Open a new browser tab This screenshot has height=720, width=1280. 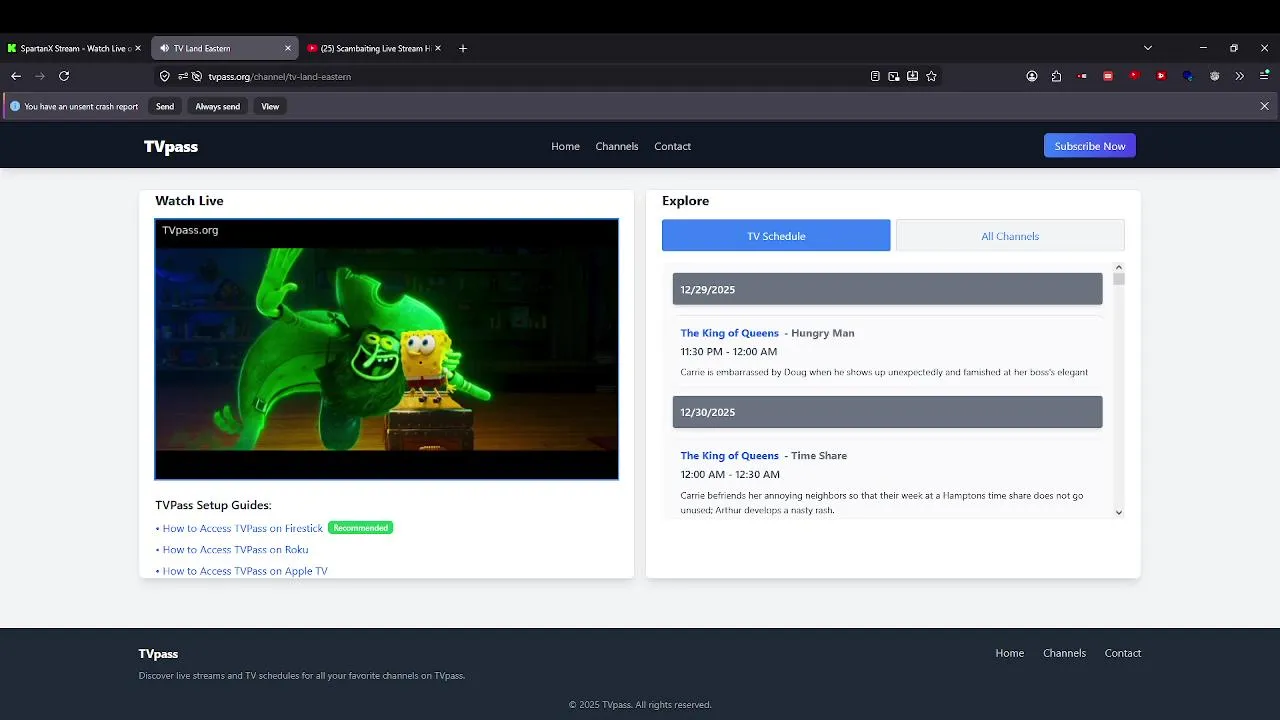pos(463,48)
